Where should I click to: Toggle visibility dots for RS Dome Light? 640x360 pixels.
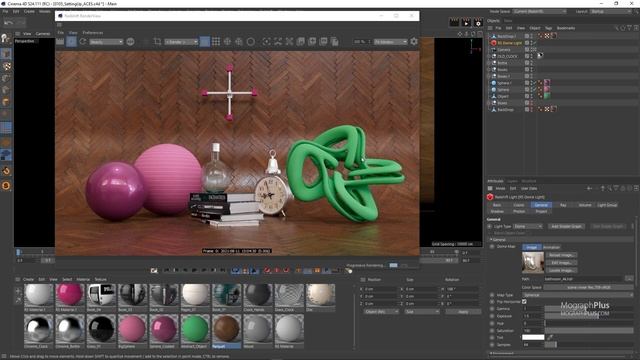[531, 43]
